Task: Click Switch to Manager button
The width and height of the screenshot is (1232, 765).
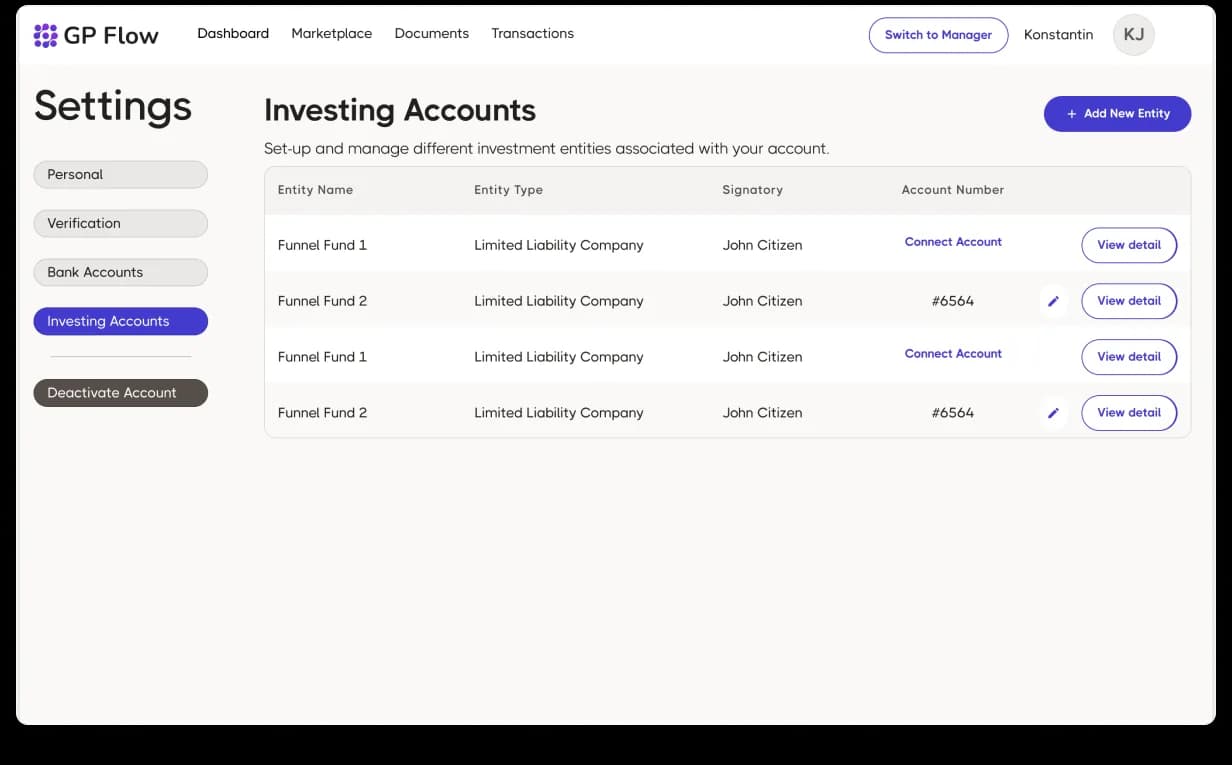Action: [x=938, y=35]
